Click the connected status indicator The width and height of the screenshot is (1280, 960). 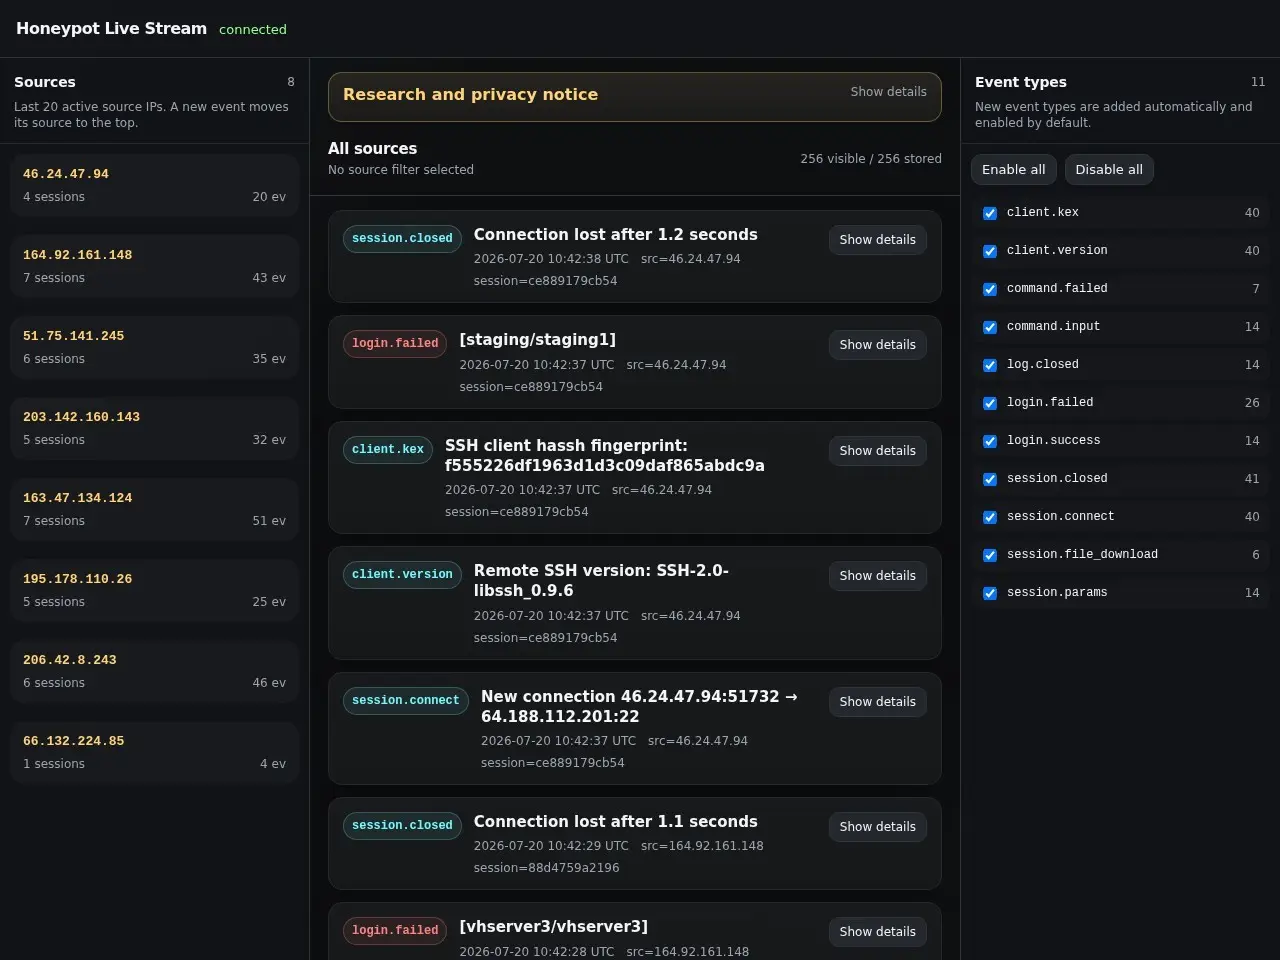[x=252, y=30]
